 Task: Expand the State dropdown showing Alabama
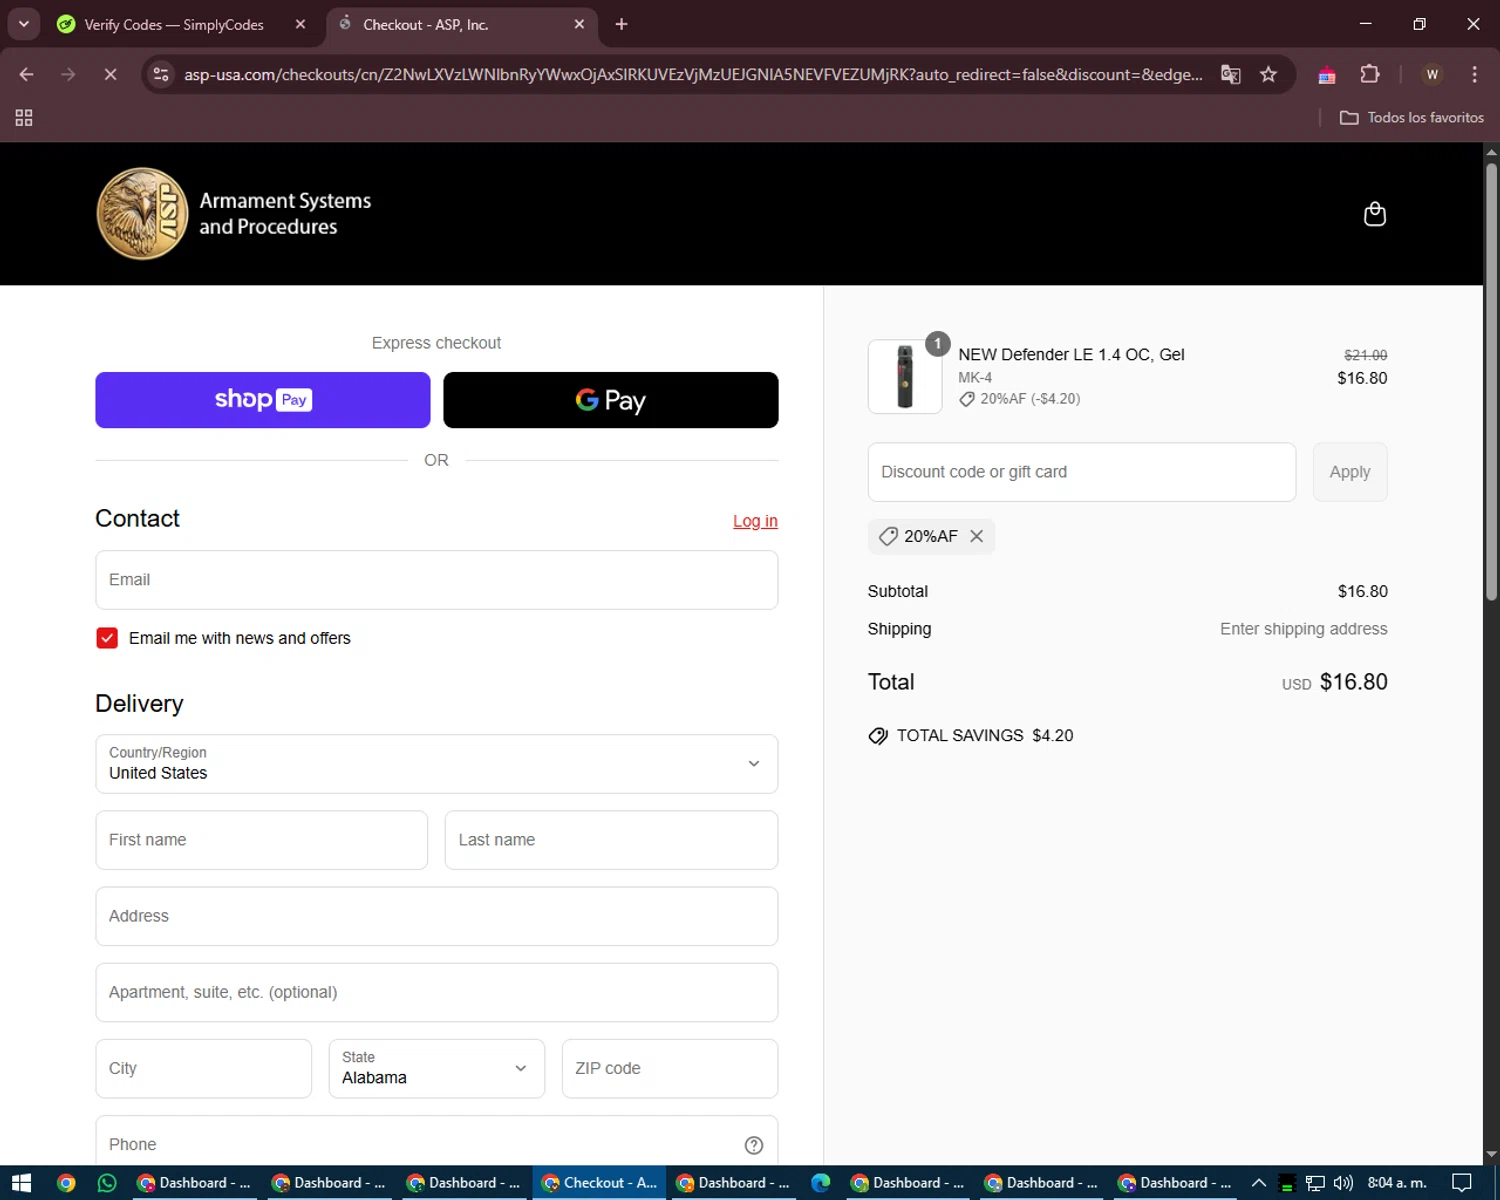[x=437, y=1068]
